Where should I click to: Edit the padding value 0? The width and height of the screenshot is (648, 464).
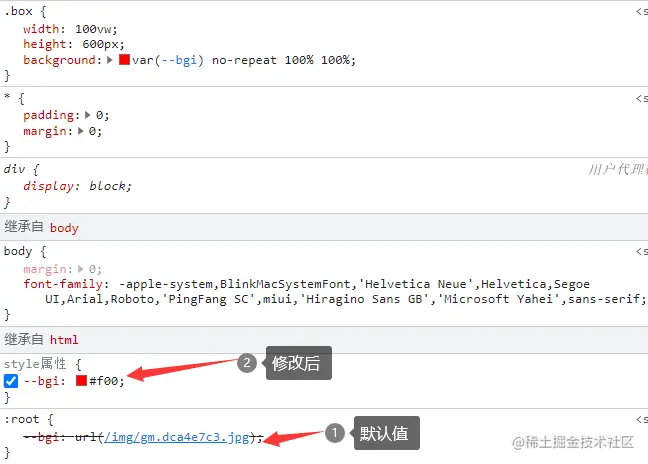99,115
